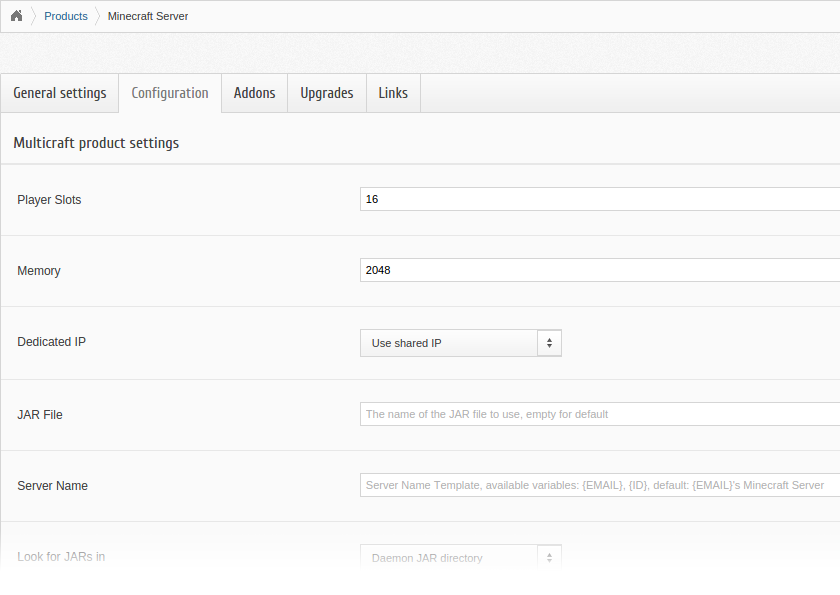Click the Minecraft Server breadcrumb text
Screen dimensions: 840x595
[148, 16]
